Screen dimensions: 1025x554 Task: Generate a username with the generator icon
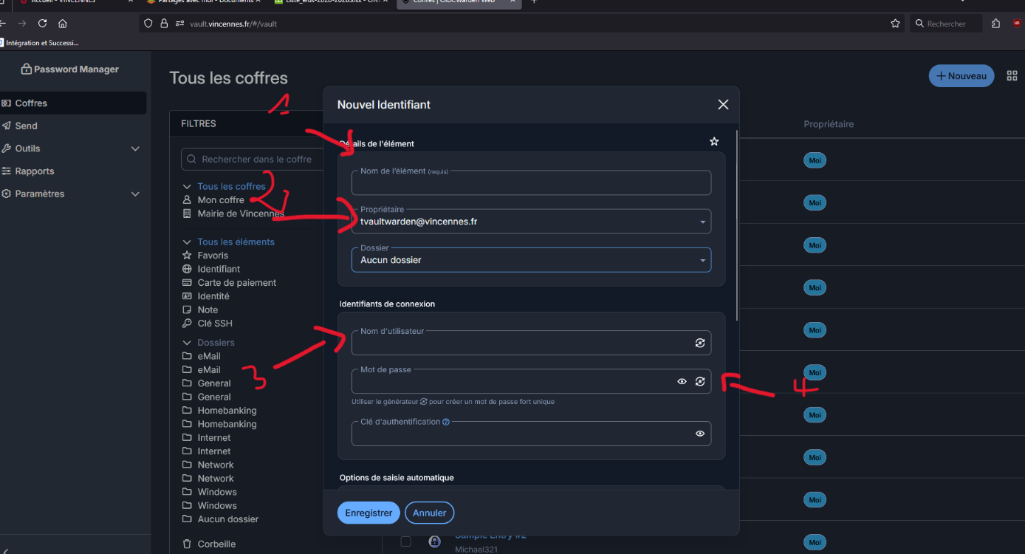tap(699, 343)
